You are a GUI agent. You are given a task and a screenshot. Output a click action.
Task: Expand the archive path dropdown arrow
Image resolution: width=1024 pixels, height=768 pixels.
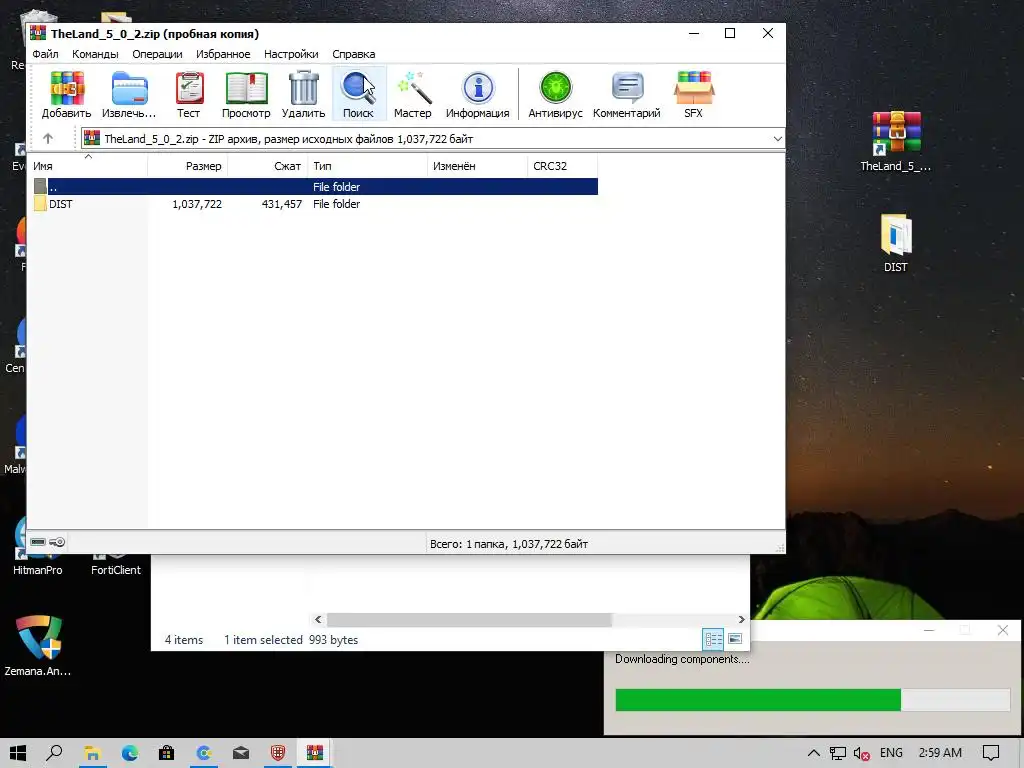(x=777, y=139)
